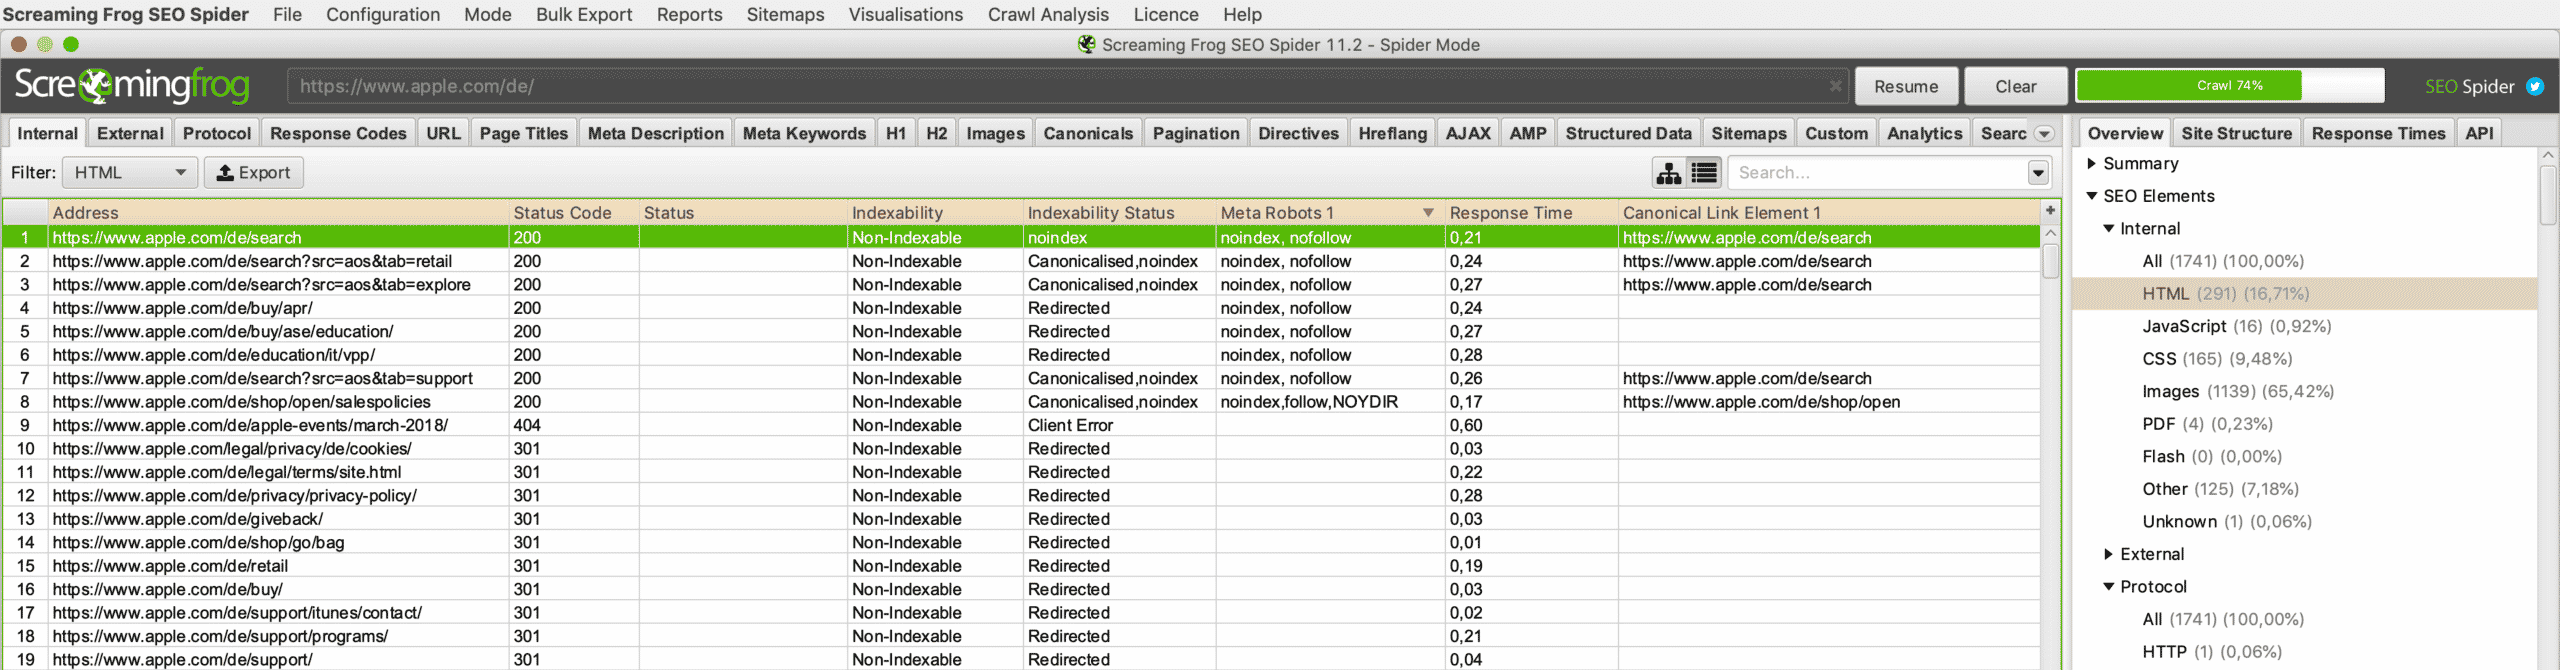Switch to the Structured Data tab
2560x670 pixels.
[1628, 134]
